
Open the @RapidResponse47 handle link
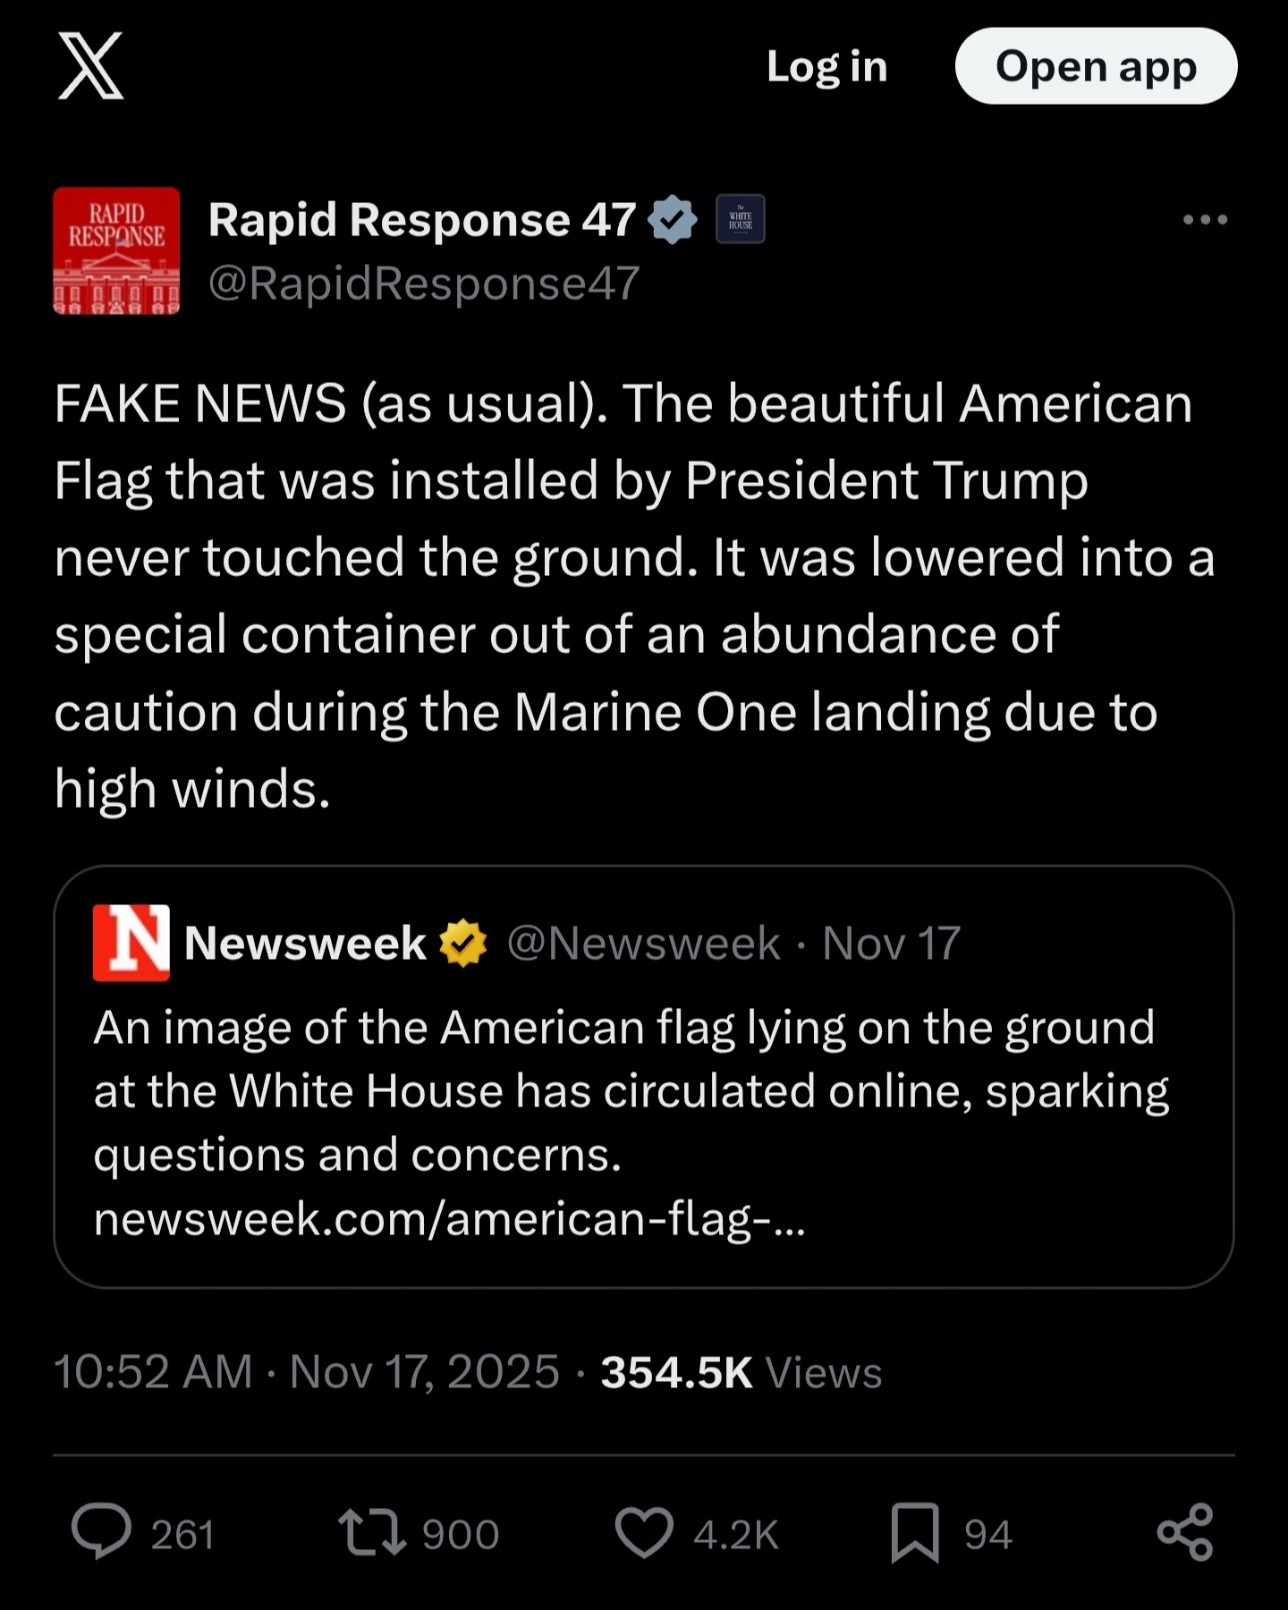[423, 284]
